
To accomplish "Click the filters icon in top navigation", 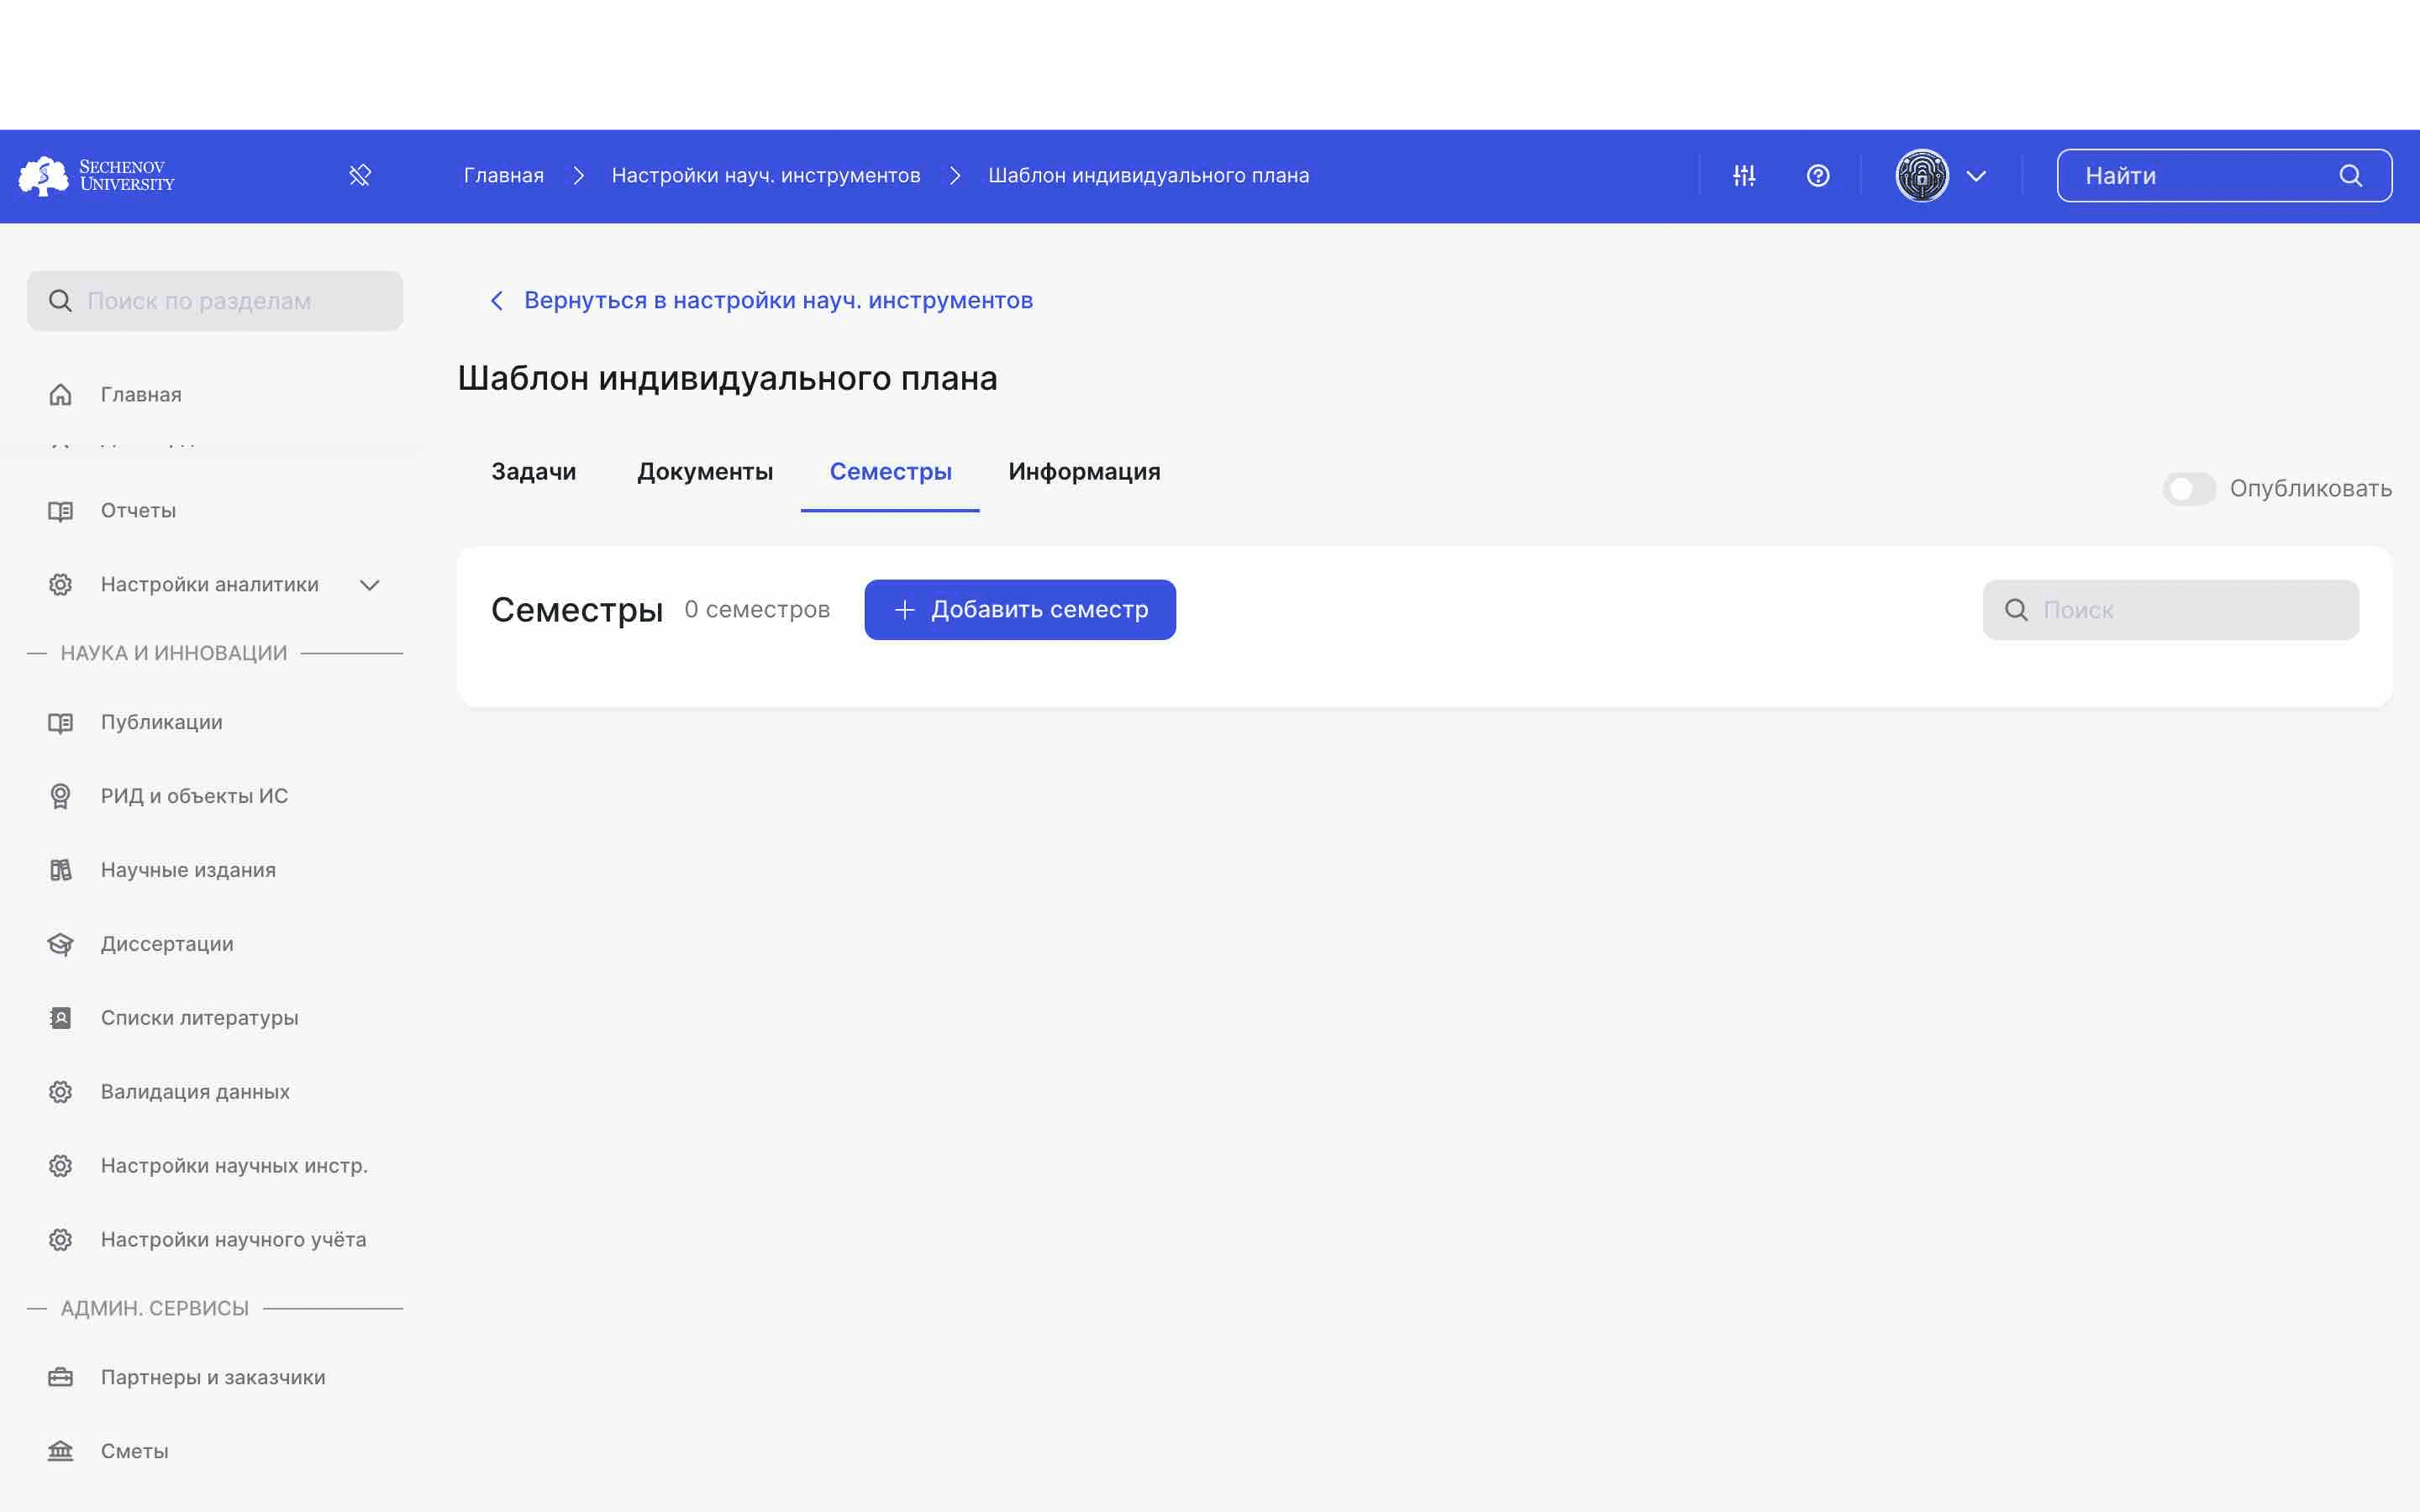I will coord(1742,176).
